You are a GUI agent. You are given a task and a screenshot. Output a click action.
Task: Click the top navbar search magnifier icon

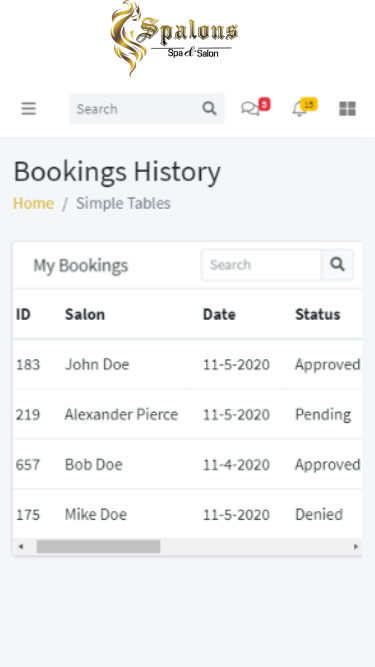coord(209,108)
